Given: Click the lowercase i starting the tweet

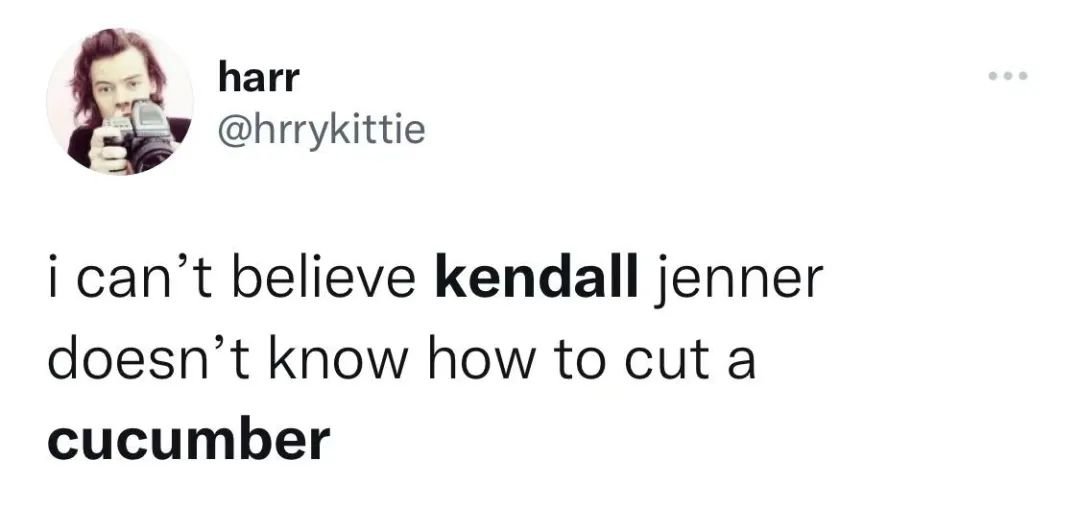Looking at the screenshot, I should click(x=54, y=280).
